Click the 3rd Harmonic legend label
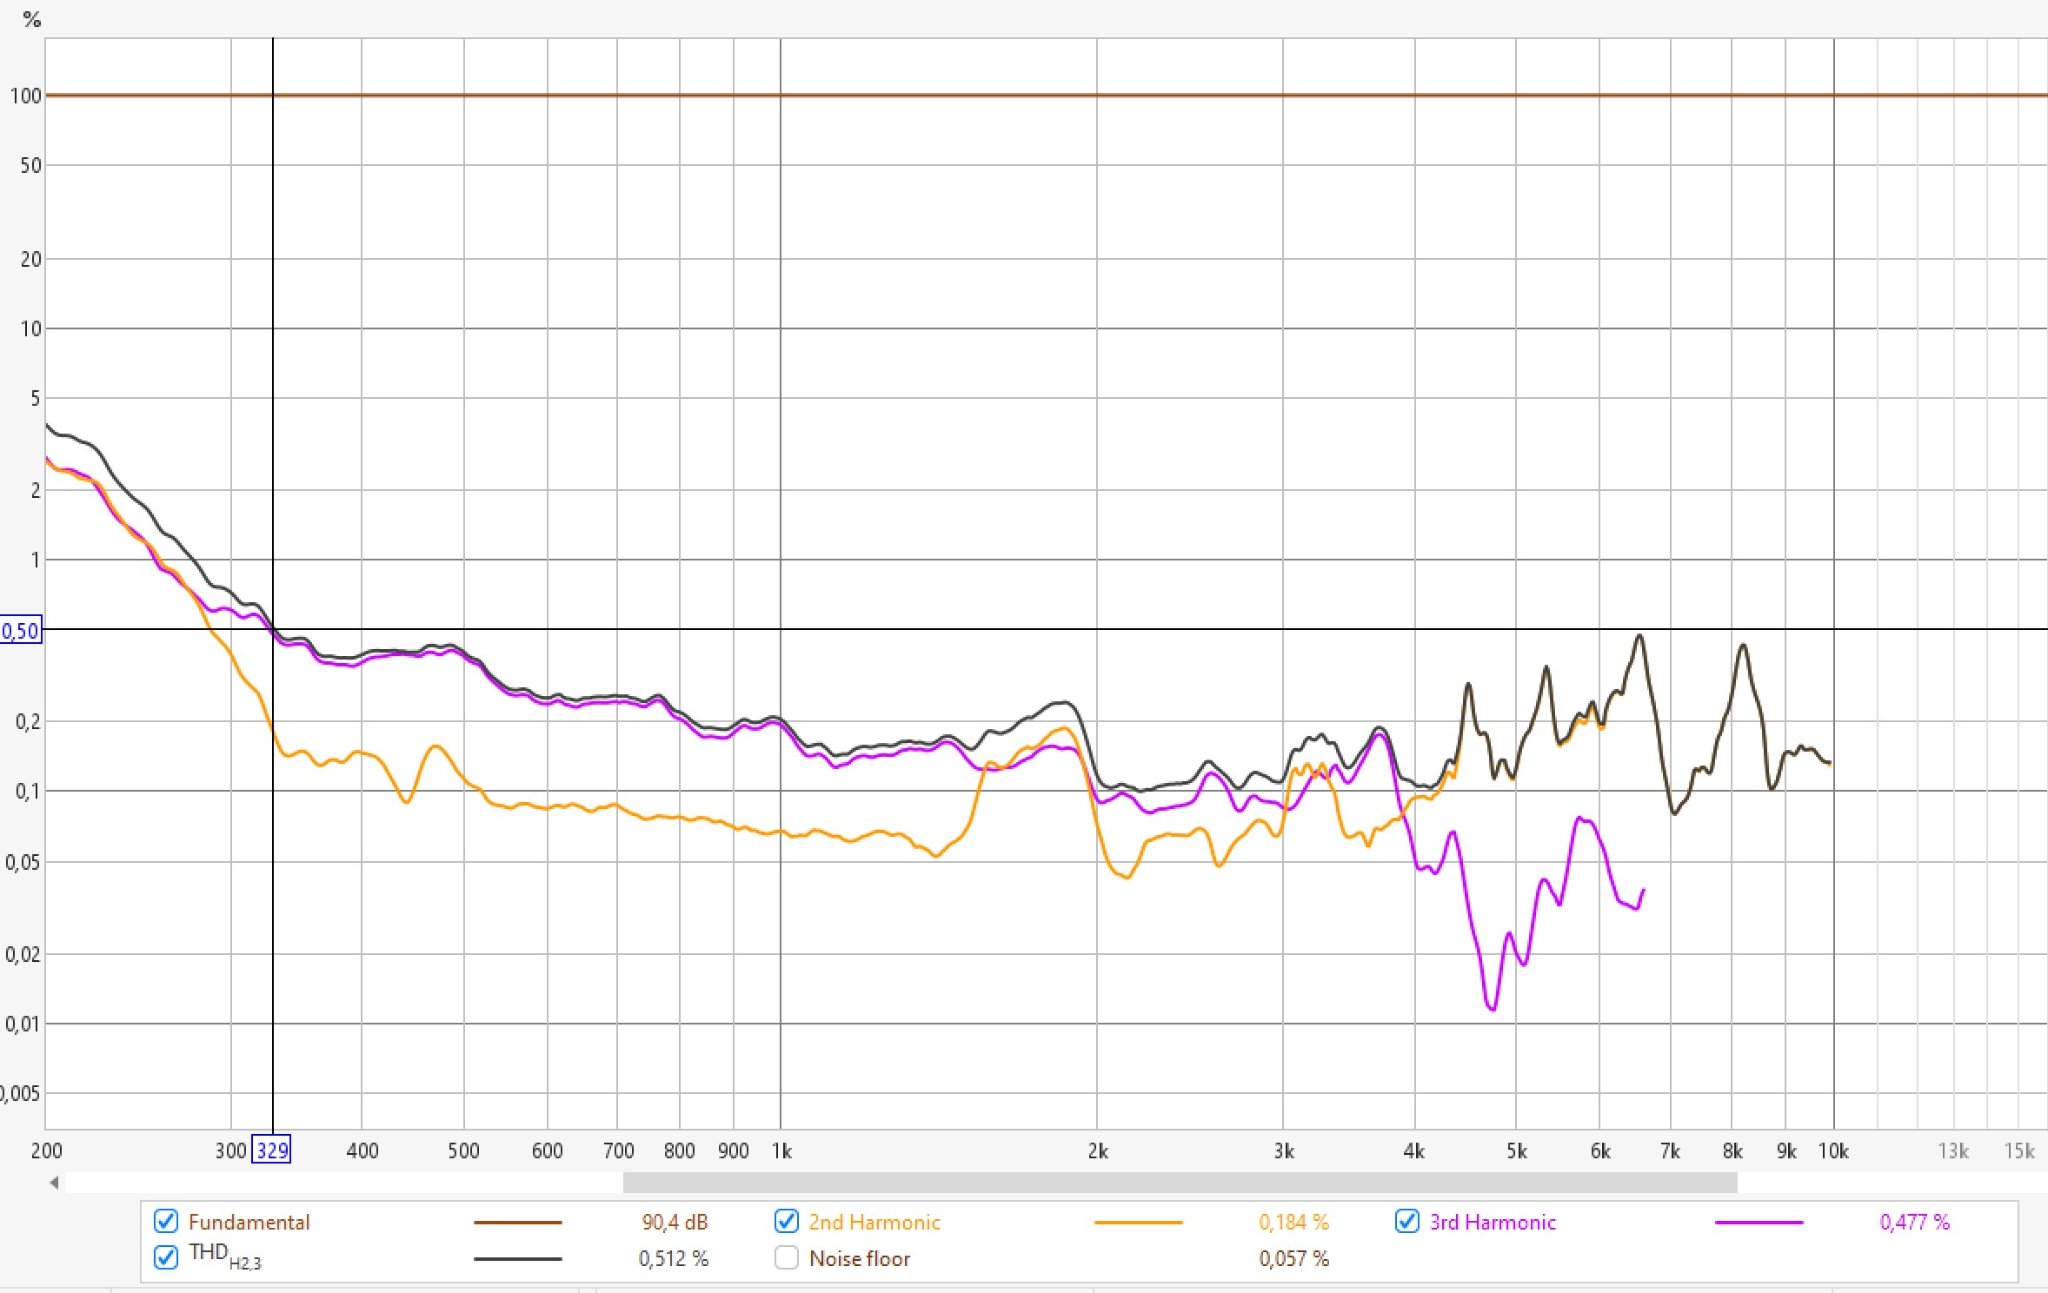 1493,1222
